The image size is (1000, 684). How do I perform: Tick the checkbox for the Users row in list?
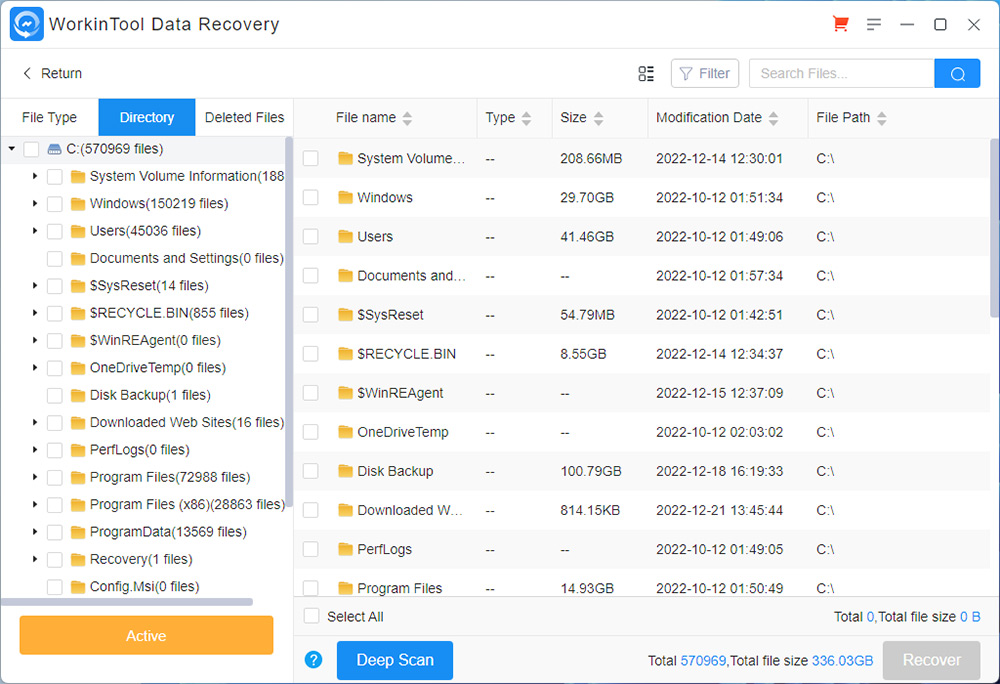click(x=311, y=236)
